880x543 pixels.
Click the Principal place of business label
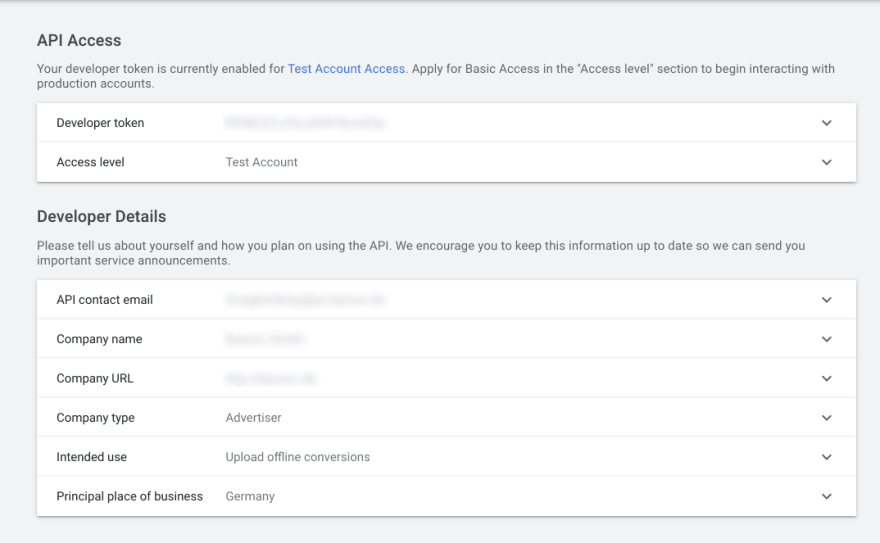point(130,496)
